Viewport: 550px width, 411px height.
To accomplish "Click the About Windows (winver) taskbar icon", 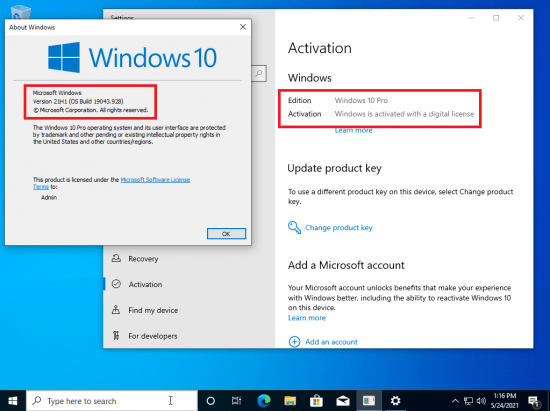I will click(x=369, y=400).
